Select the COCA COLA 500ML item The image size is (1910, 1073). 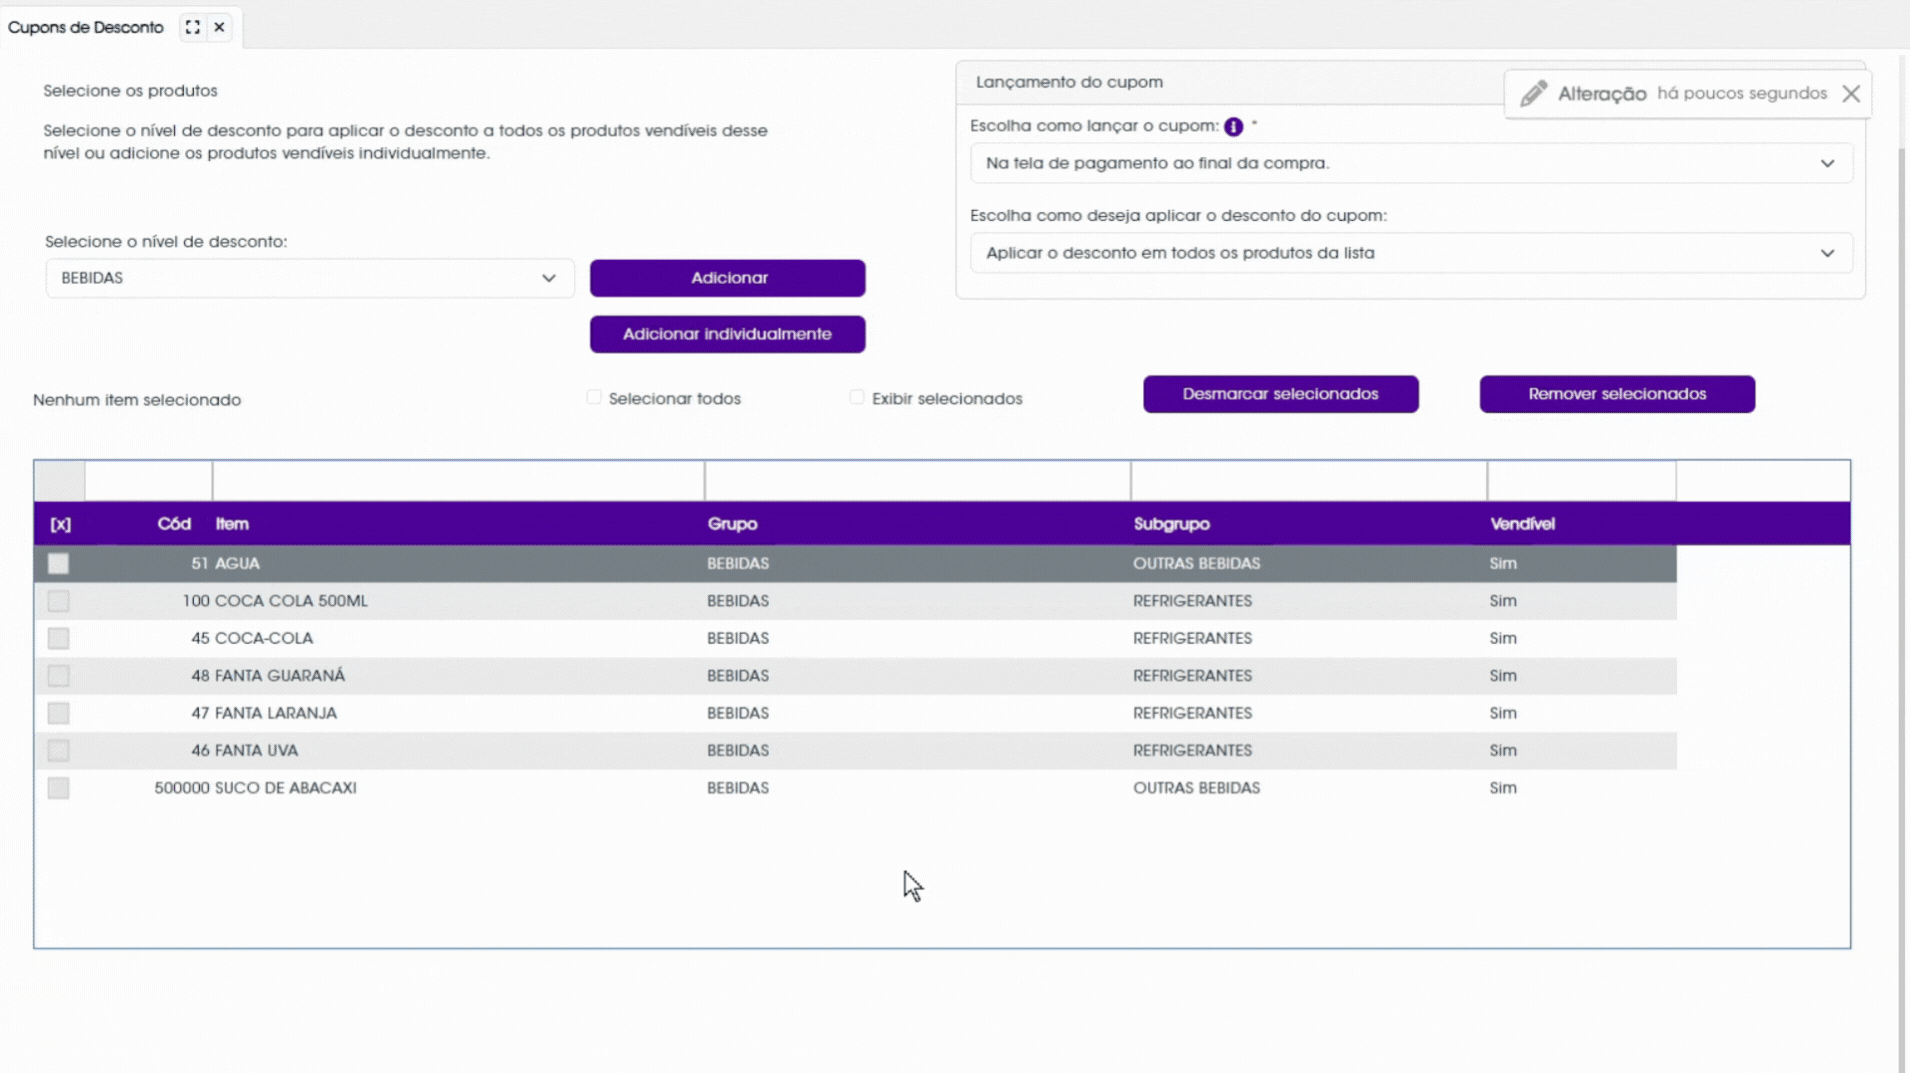(291, 601)
